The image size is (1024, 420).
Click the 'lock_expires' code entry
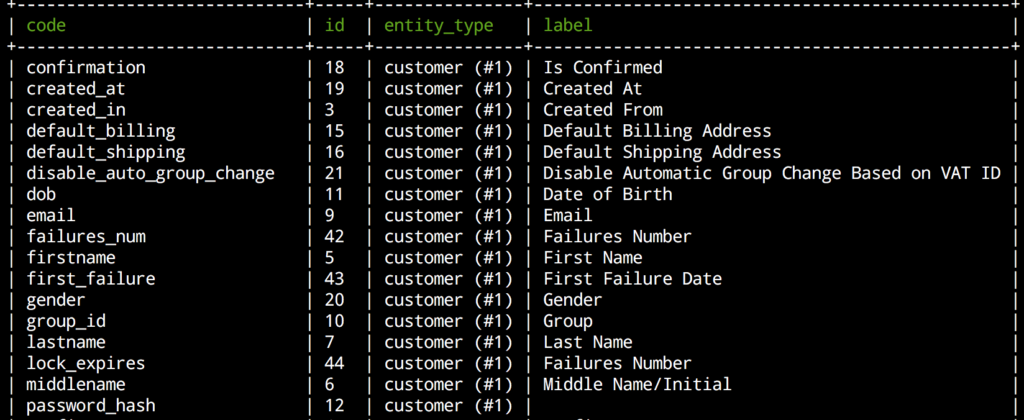click(x=86, y=363)
